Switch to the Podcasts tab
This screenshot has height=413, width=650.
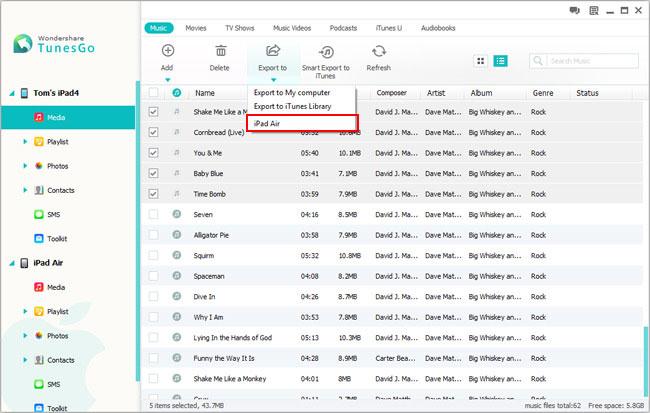click(x=343, y=28)
